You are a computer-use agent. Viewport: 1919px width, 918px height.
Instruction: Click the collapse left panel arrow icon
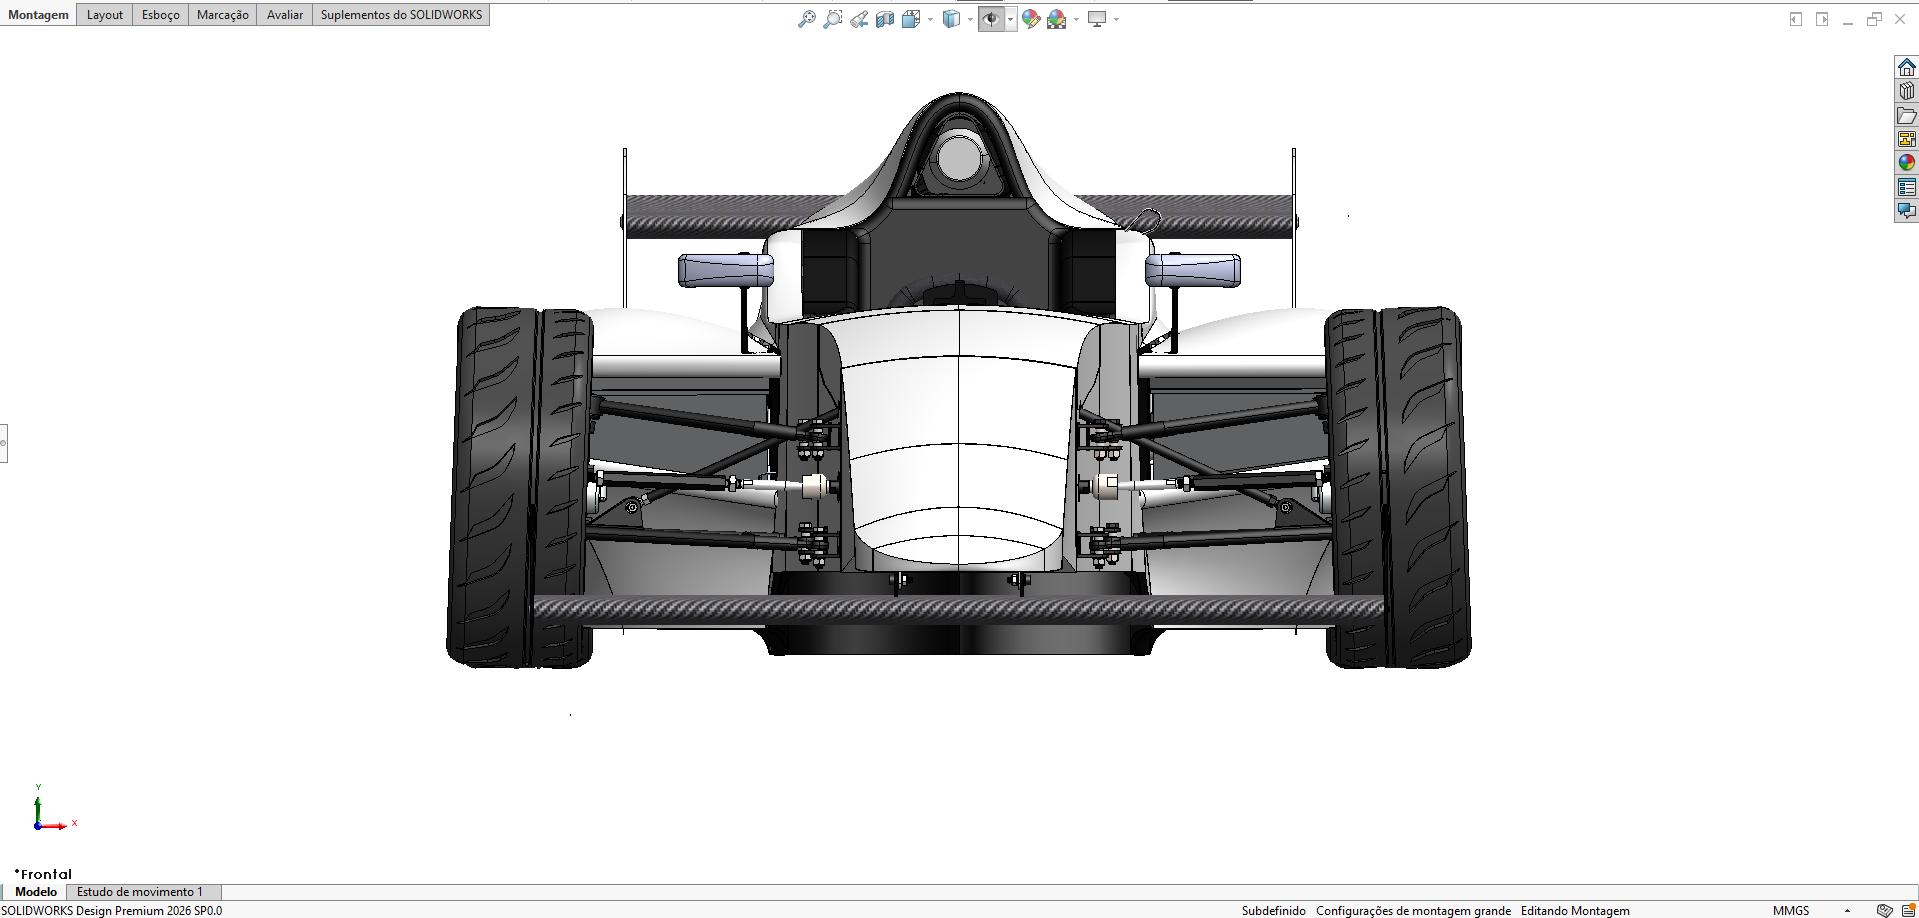click(x=1796, y=19)
